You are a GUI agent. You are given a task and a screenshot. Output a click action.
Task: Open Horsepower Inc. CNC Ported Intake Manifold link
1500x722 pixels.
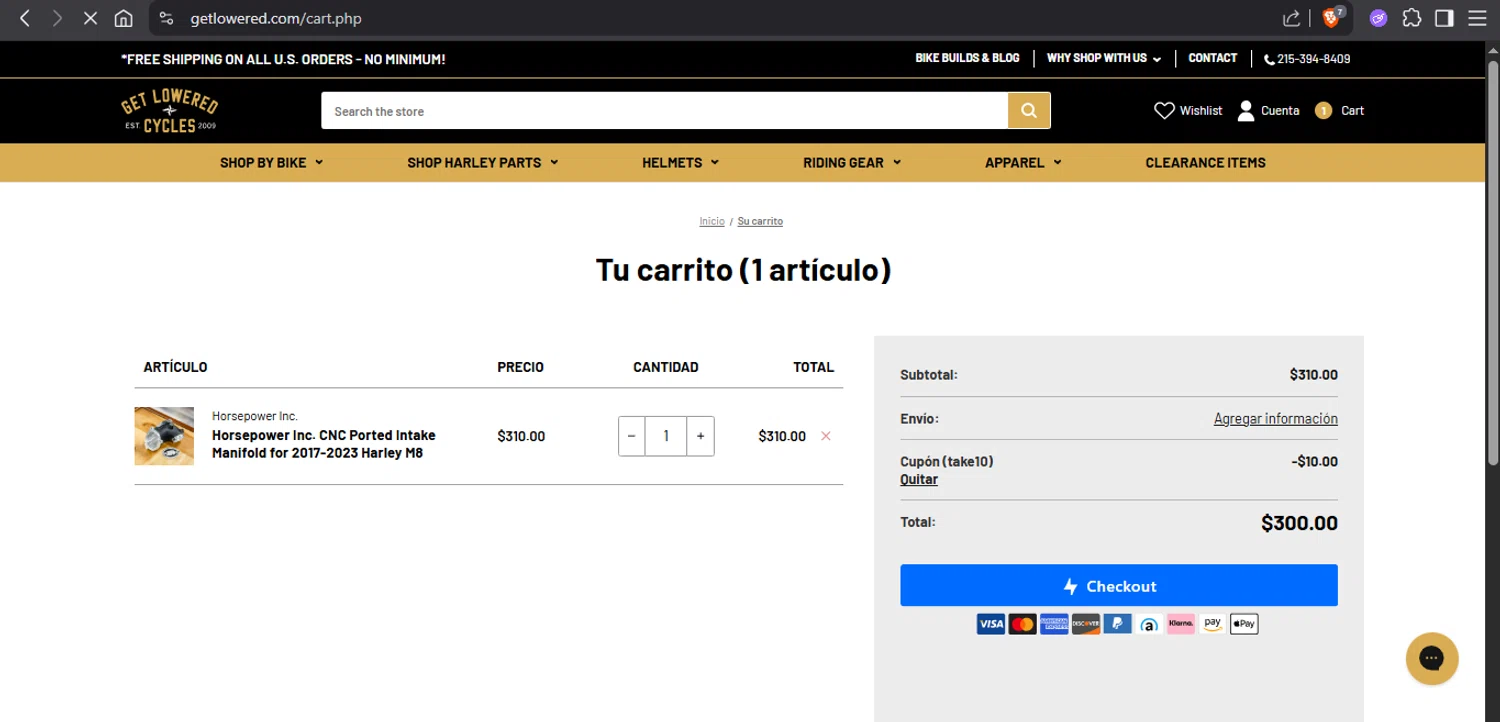(x=324, y=444)
